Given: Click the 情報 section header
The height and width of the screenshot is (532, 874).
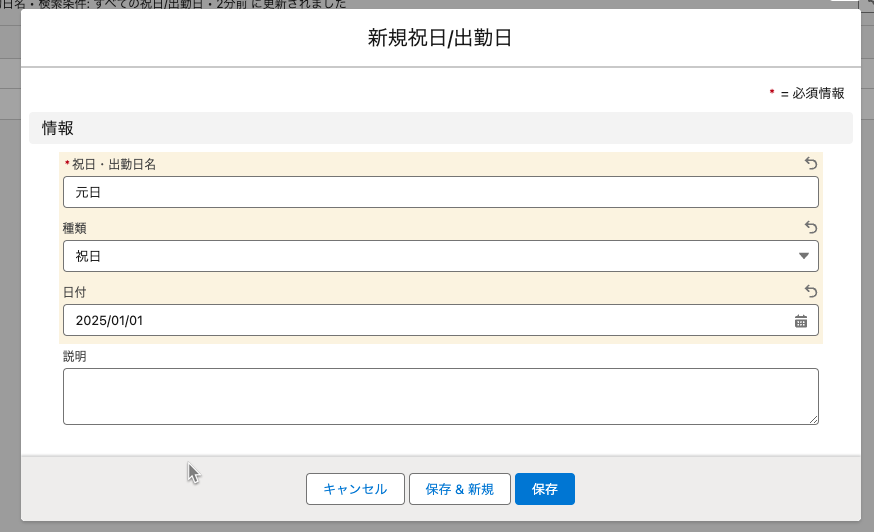Looking at the screenshot, I should pyautogui.click(x=440, y=128).
